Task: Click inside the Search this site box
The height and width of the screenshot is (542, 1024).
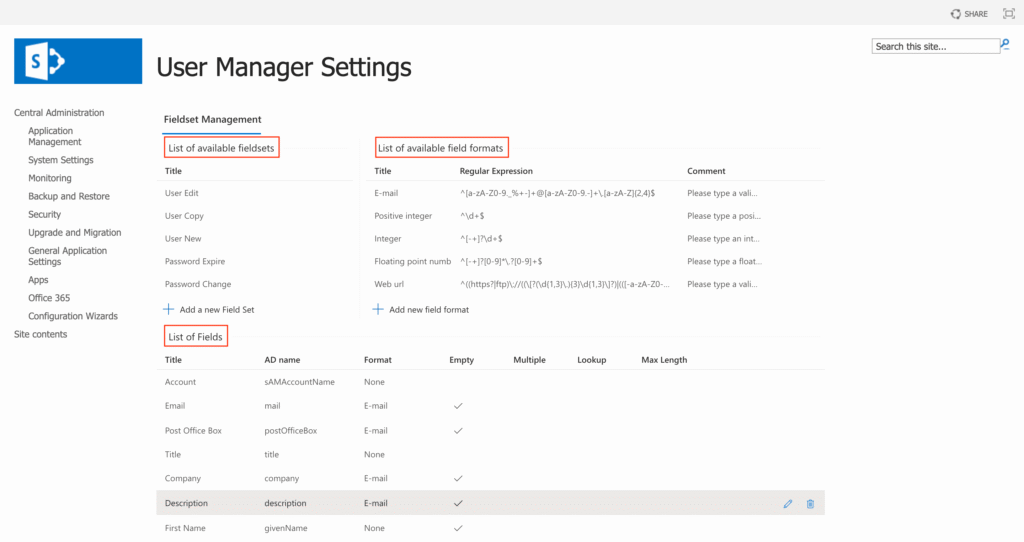Action: click(x=935, y=46)
